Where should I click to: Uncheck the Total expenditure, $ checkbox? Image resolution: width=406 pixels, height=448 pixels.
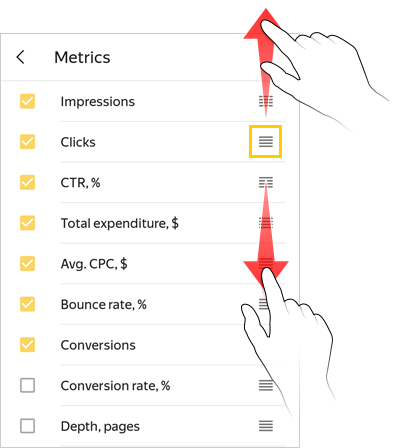click(27, 223)
